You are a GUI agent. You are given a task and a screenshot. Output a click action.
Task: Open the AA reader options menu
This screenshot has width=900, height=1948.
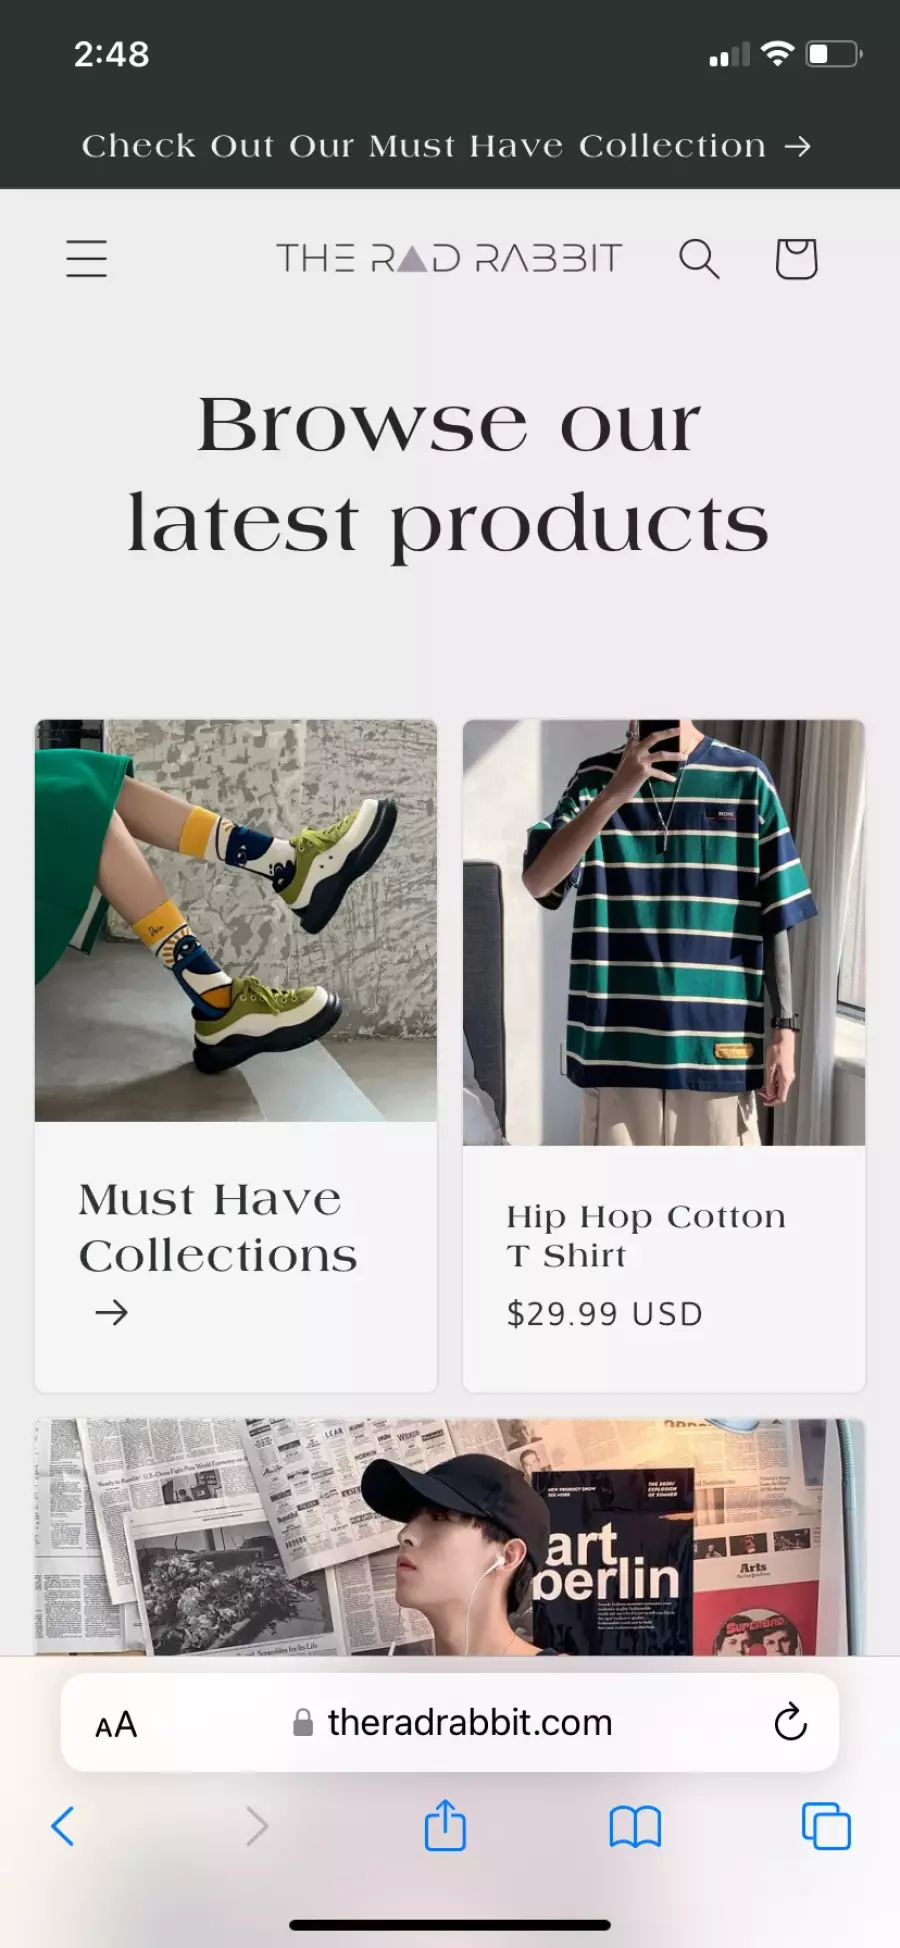(x=116, y=1724)
